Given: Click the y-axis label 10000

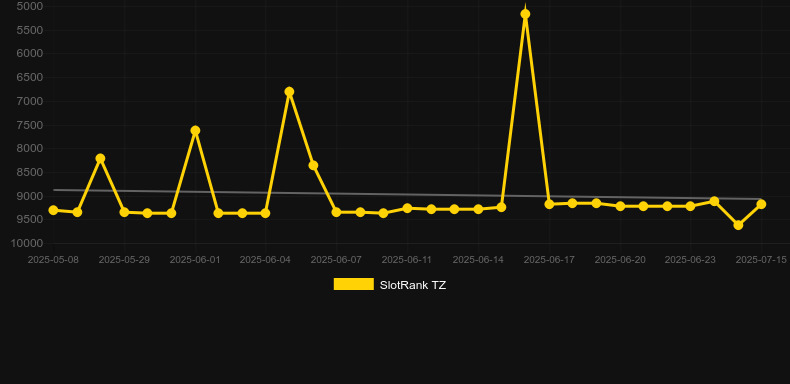Looking at the screenshot, I should [27, 243].
